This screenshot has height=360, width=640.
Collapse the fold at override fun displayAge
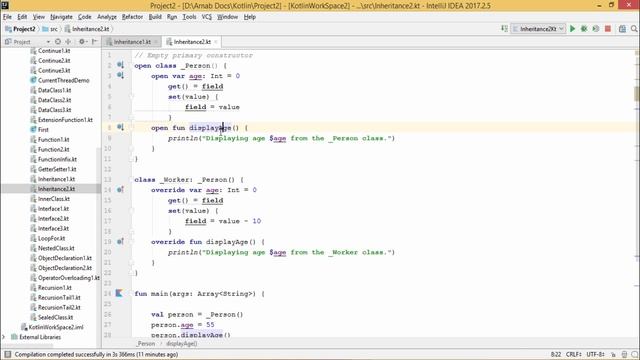[132, 242]
